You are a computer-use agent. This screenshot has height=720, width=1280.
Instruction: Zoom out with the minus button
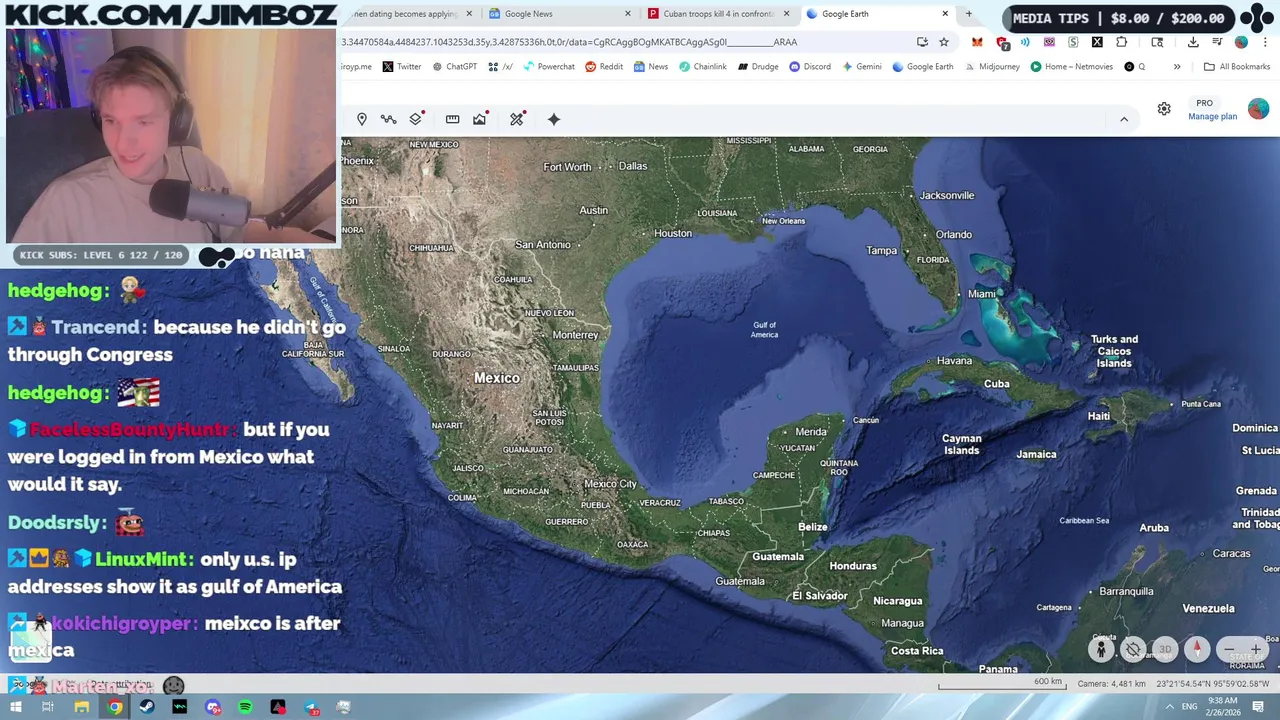point(1229,650)
